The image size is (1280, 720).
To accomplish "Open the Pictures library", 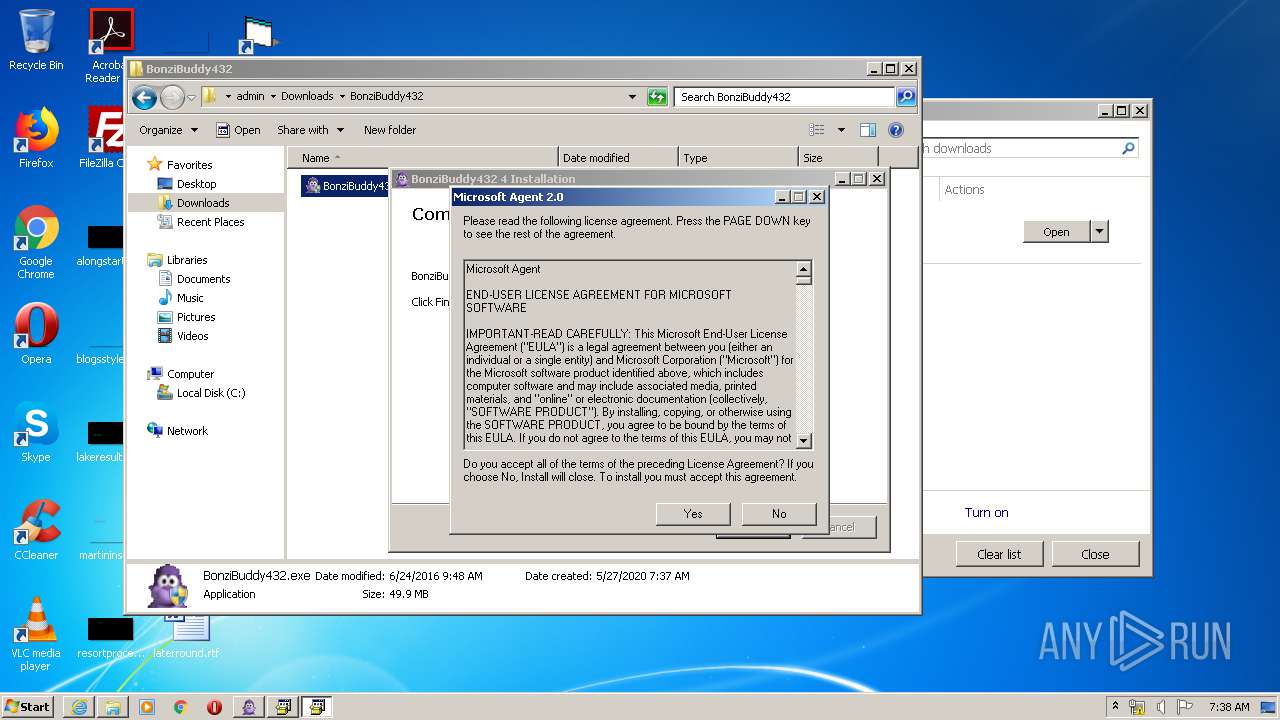I will (x=187, y=317).
